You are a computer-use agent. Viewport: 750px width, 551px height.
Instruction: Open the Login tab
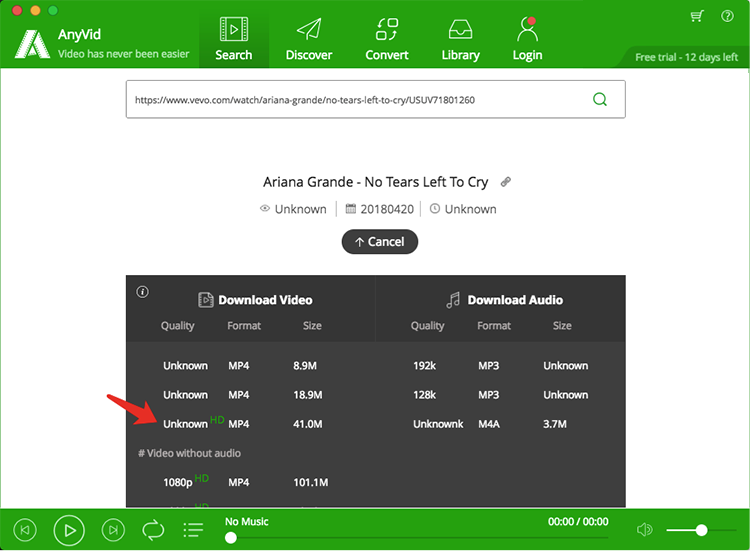point(527,39)
